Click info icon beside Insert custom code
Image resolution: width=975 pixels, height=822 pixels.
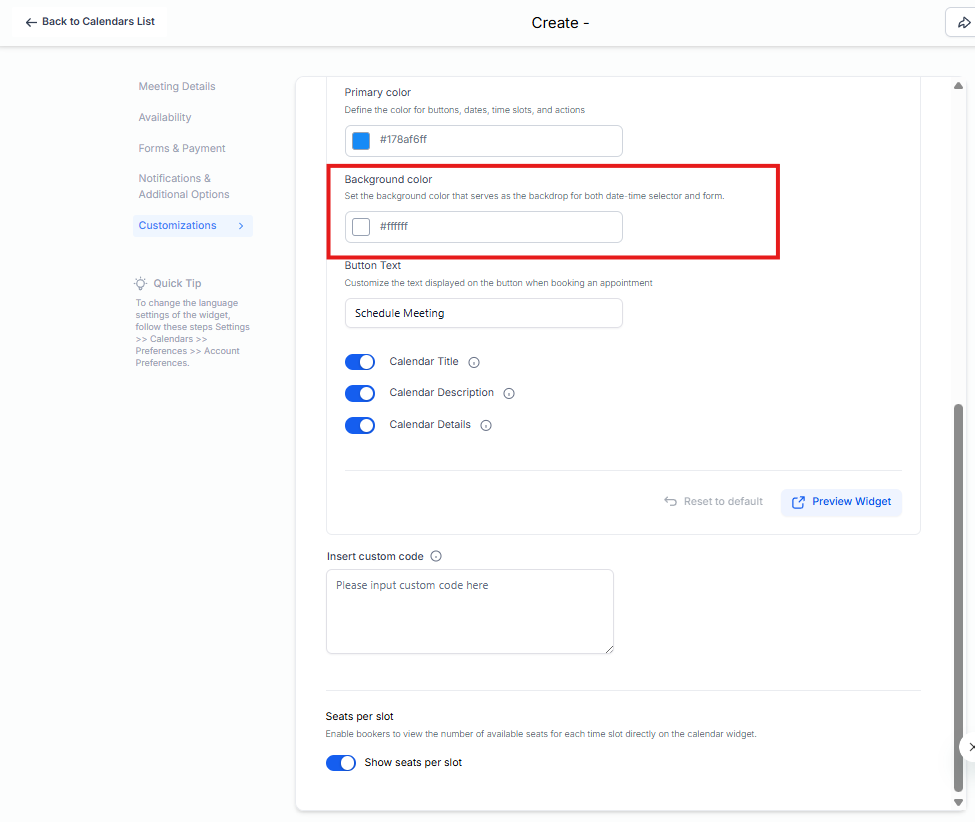(436, 557)
